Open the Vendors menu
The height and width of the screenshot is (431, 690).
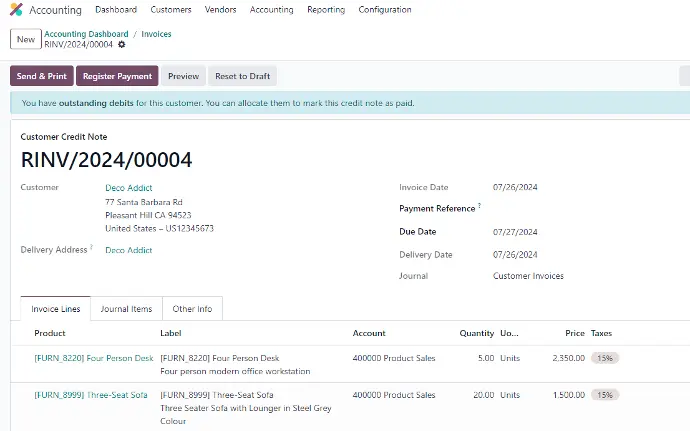220,9
